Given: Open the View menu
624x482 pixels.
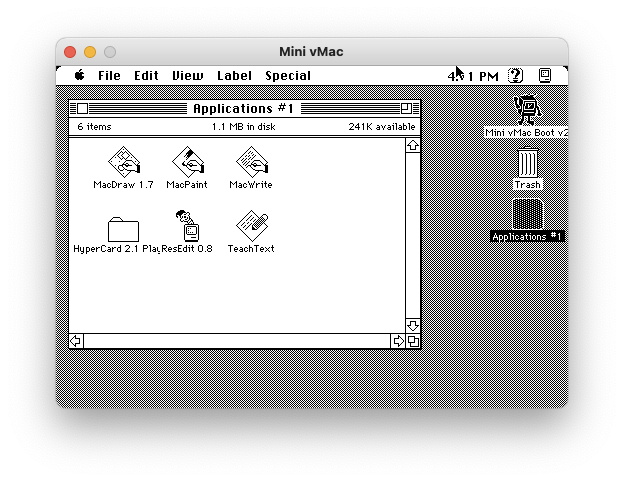Looking at the screenshot, I should pos(187,76).
